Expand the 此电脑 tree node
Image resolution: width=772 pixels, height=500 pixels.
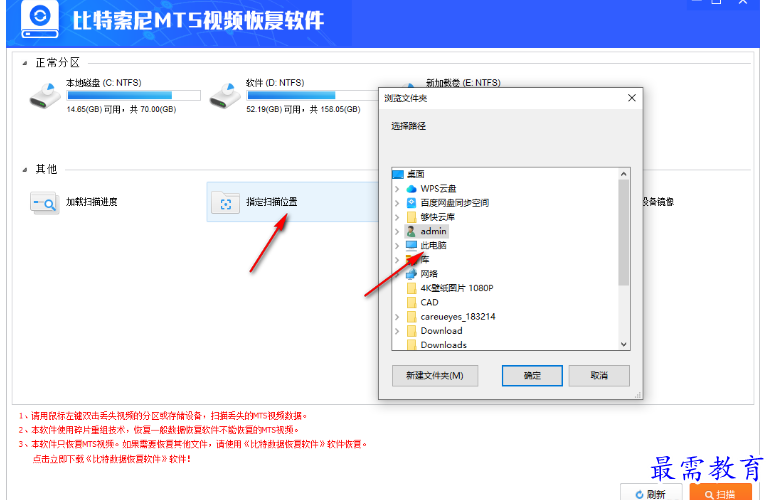coord(397,246)
